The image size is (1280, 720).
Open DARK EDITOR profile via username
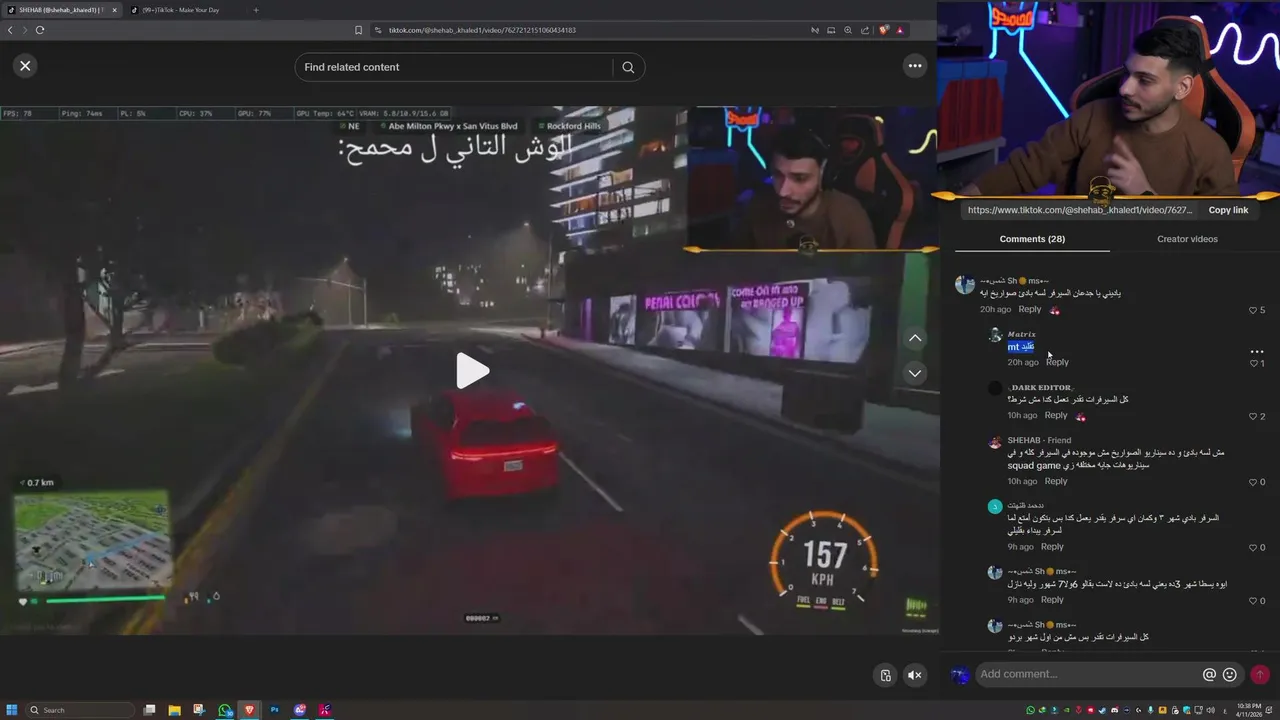[x=1040, y=387]
